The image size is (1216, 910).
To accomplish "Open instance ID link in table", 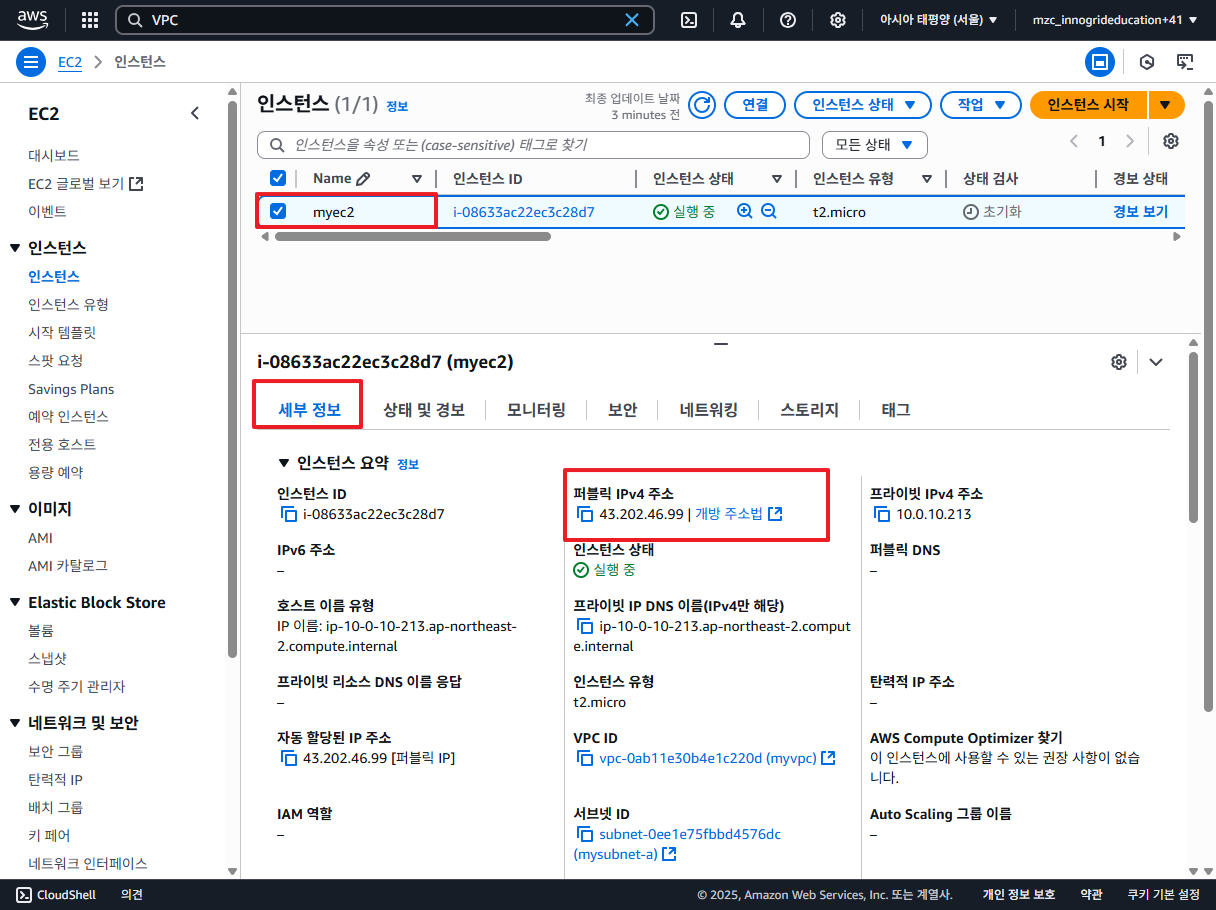I will click(x=524, y=212).
